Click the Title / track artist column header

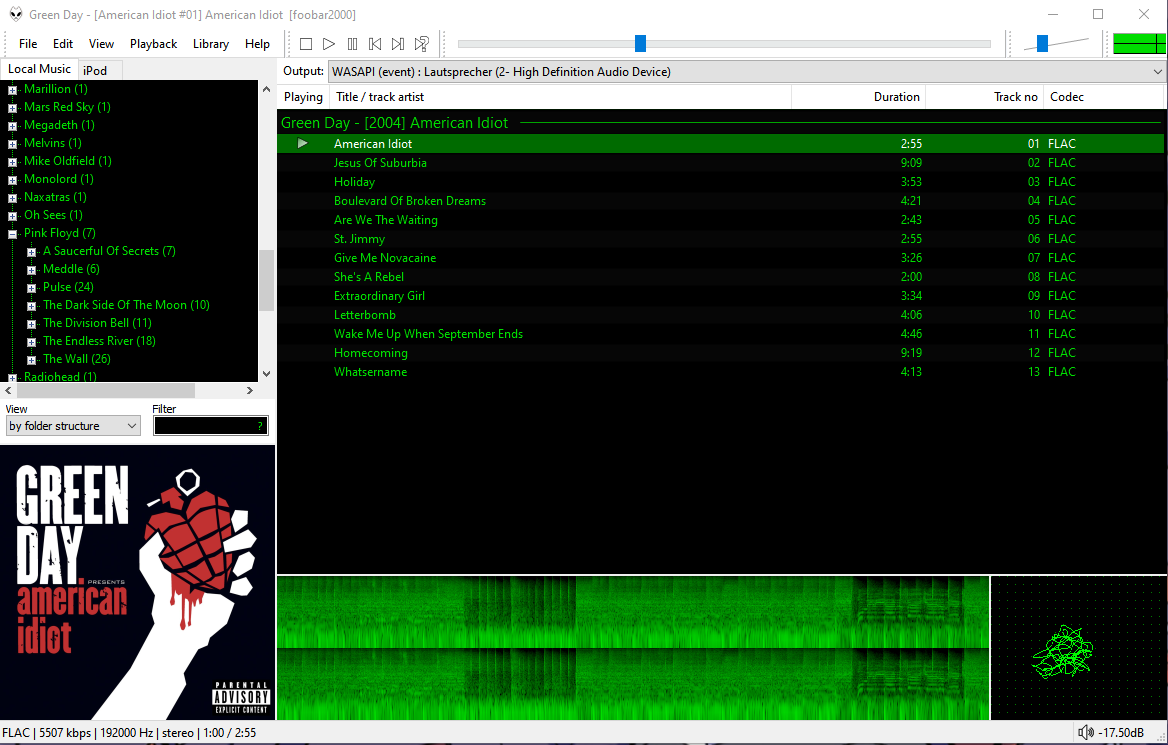pyautogui.click(x=560, y=97)
